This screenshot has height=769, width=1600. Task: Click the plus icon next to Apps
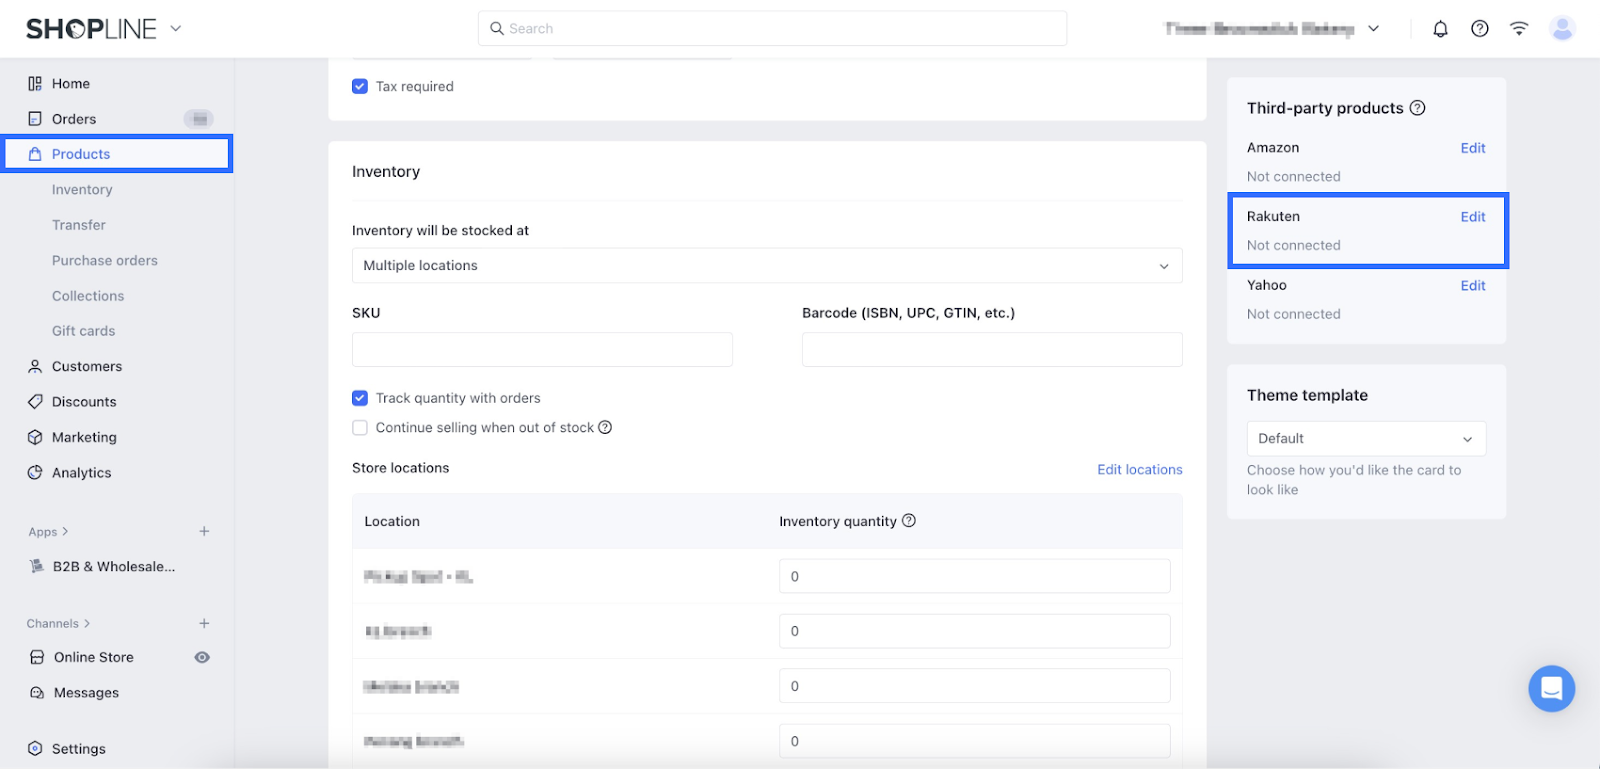coord(204,532)
